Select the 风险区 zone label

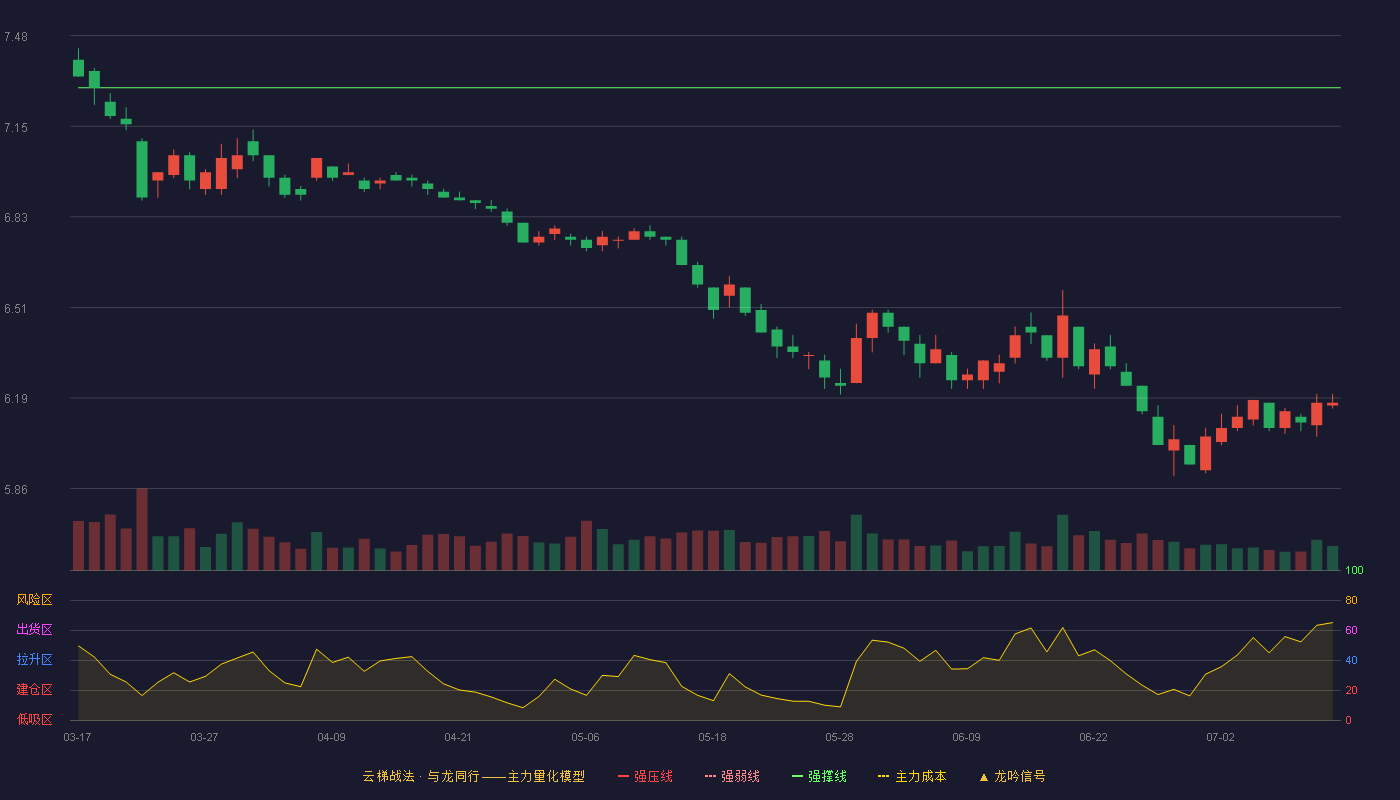(34, 600)
